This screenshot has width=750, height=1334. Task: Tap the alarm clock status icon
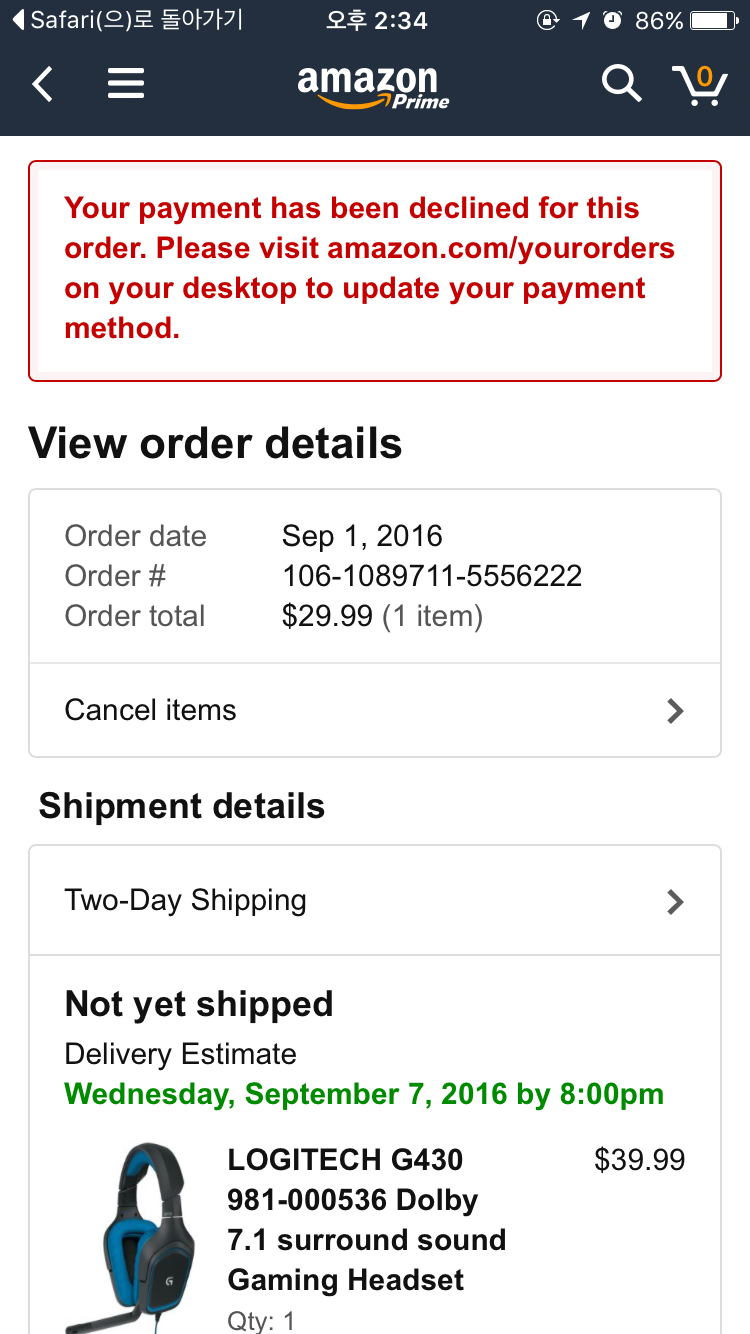point(613,20)
